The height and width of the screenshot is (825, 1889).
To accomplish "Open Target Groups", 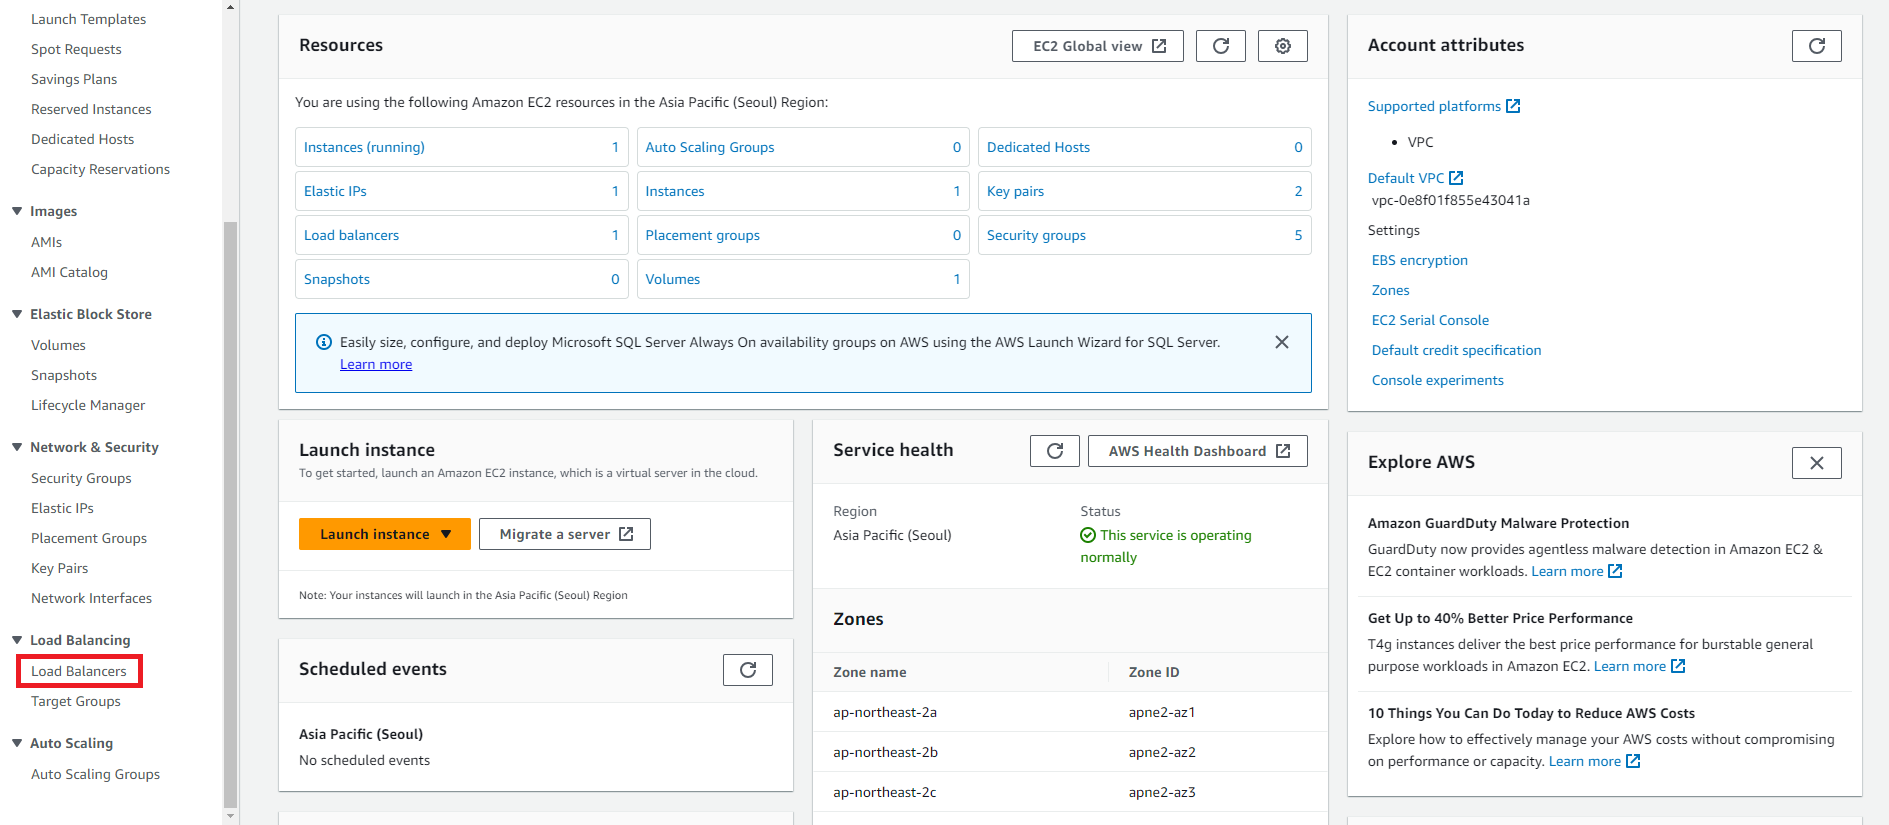I will coord(76,701).
